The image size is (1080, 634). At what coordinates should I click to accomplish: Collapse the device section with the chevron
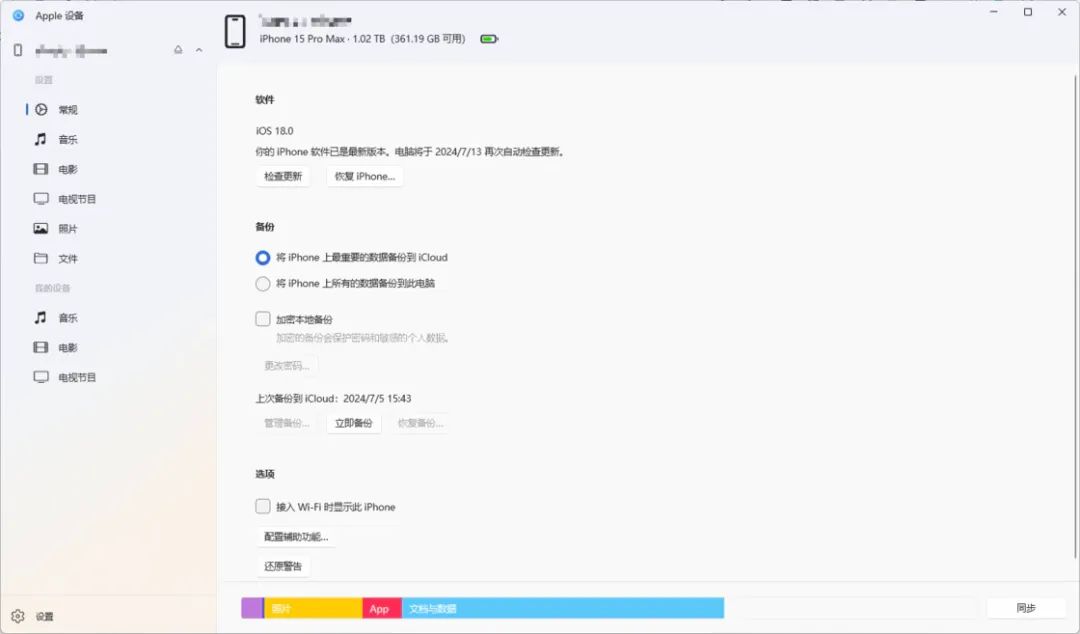(x=199, y=50)
